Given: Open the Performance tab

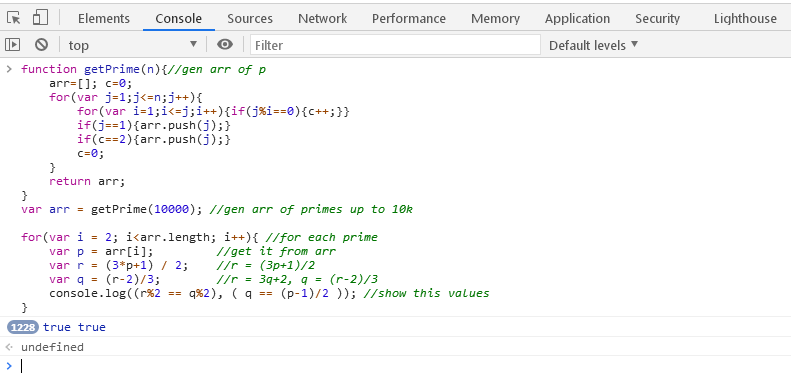Looking at the screenshot, I should click(x=409, y=19).
